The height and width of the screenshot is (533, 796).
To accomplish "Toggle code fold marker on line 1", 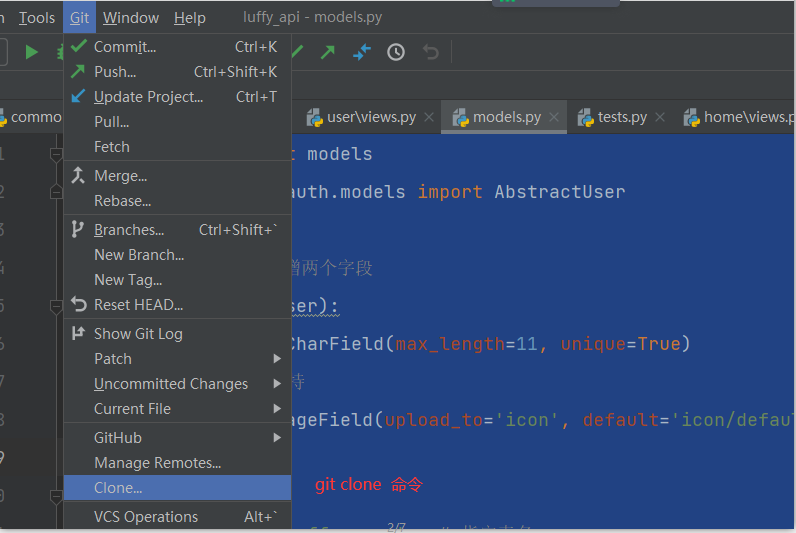I will click(x=56, y=154).
